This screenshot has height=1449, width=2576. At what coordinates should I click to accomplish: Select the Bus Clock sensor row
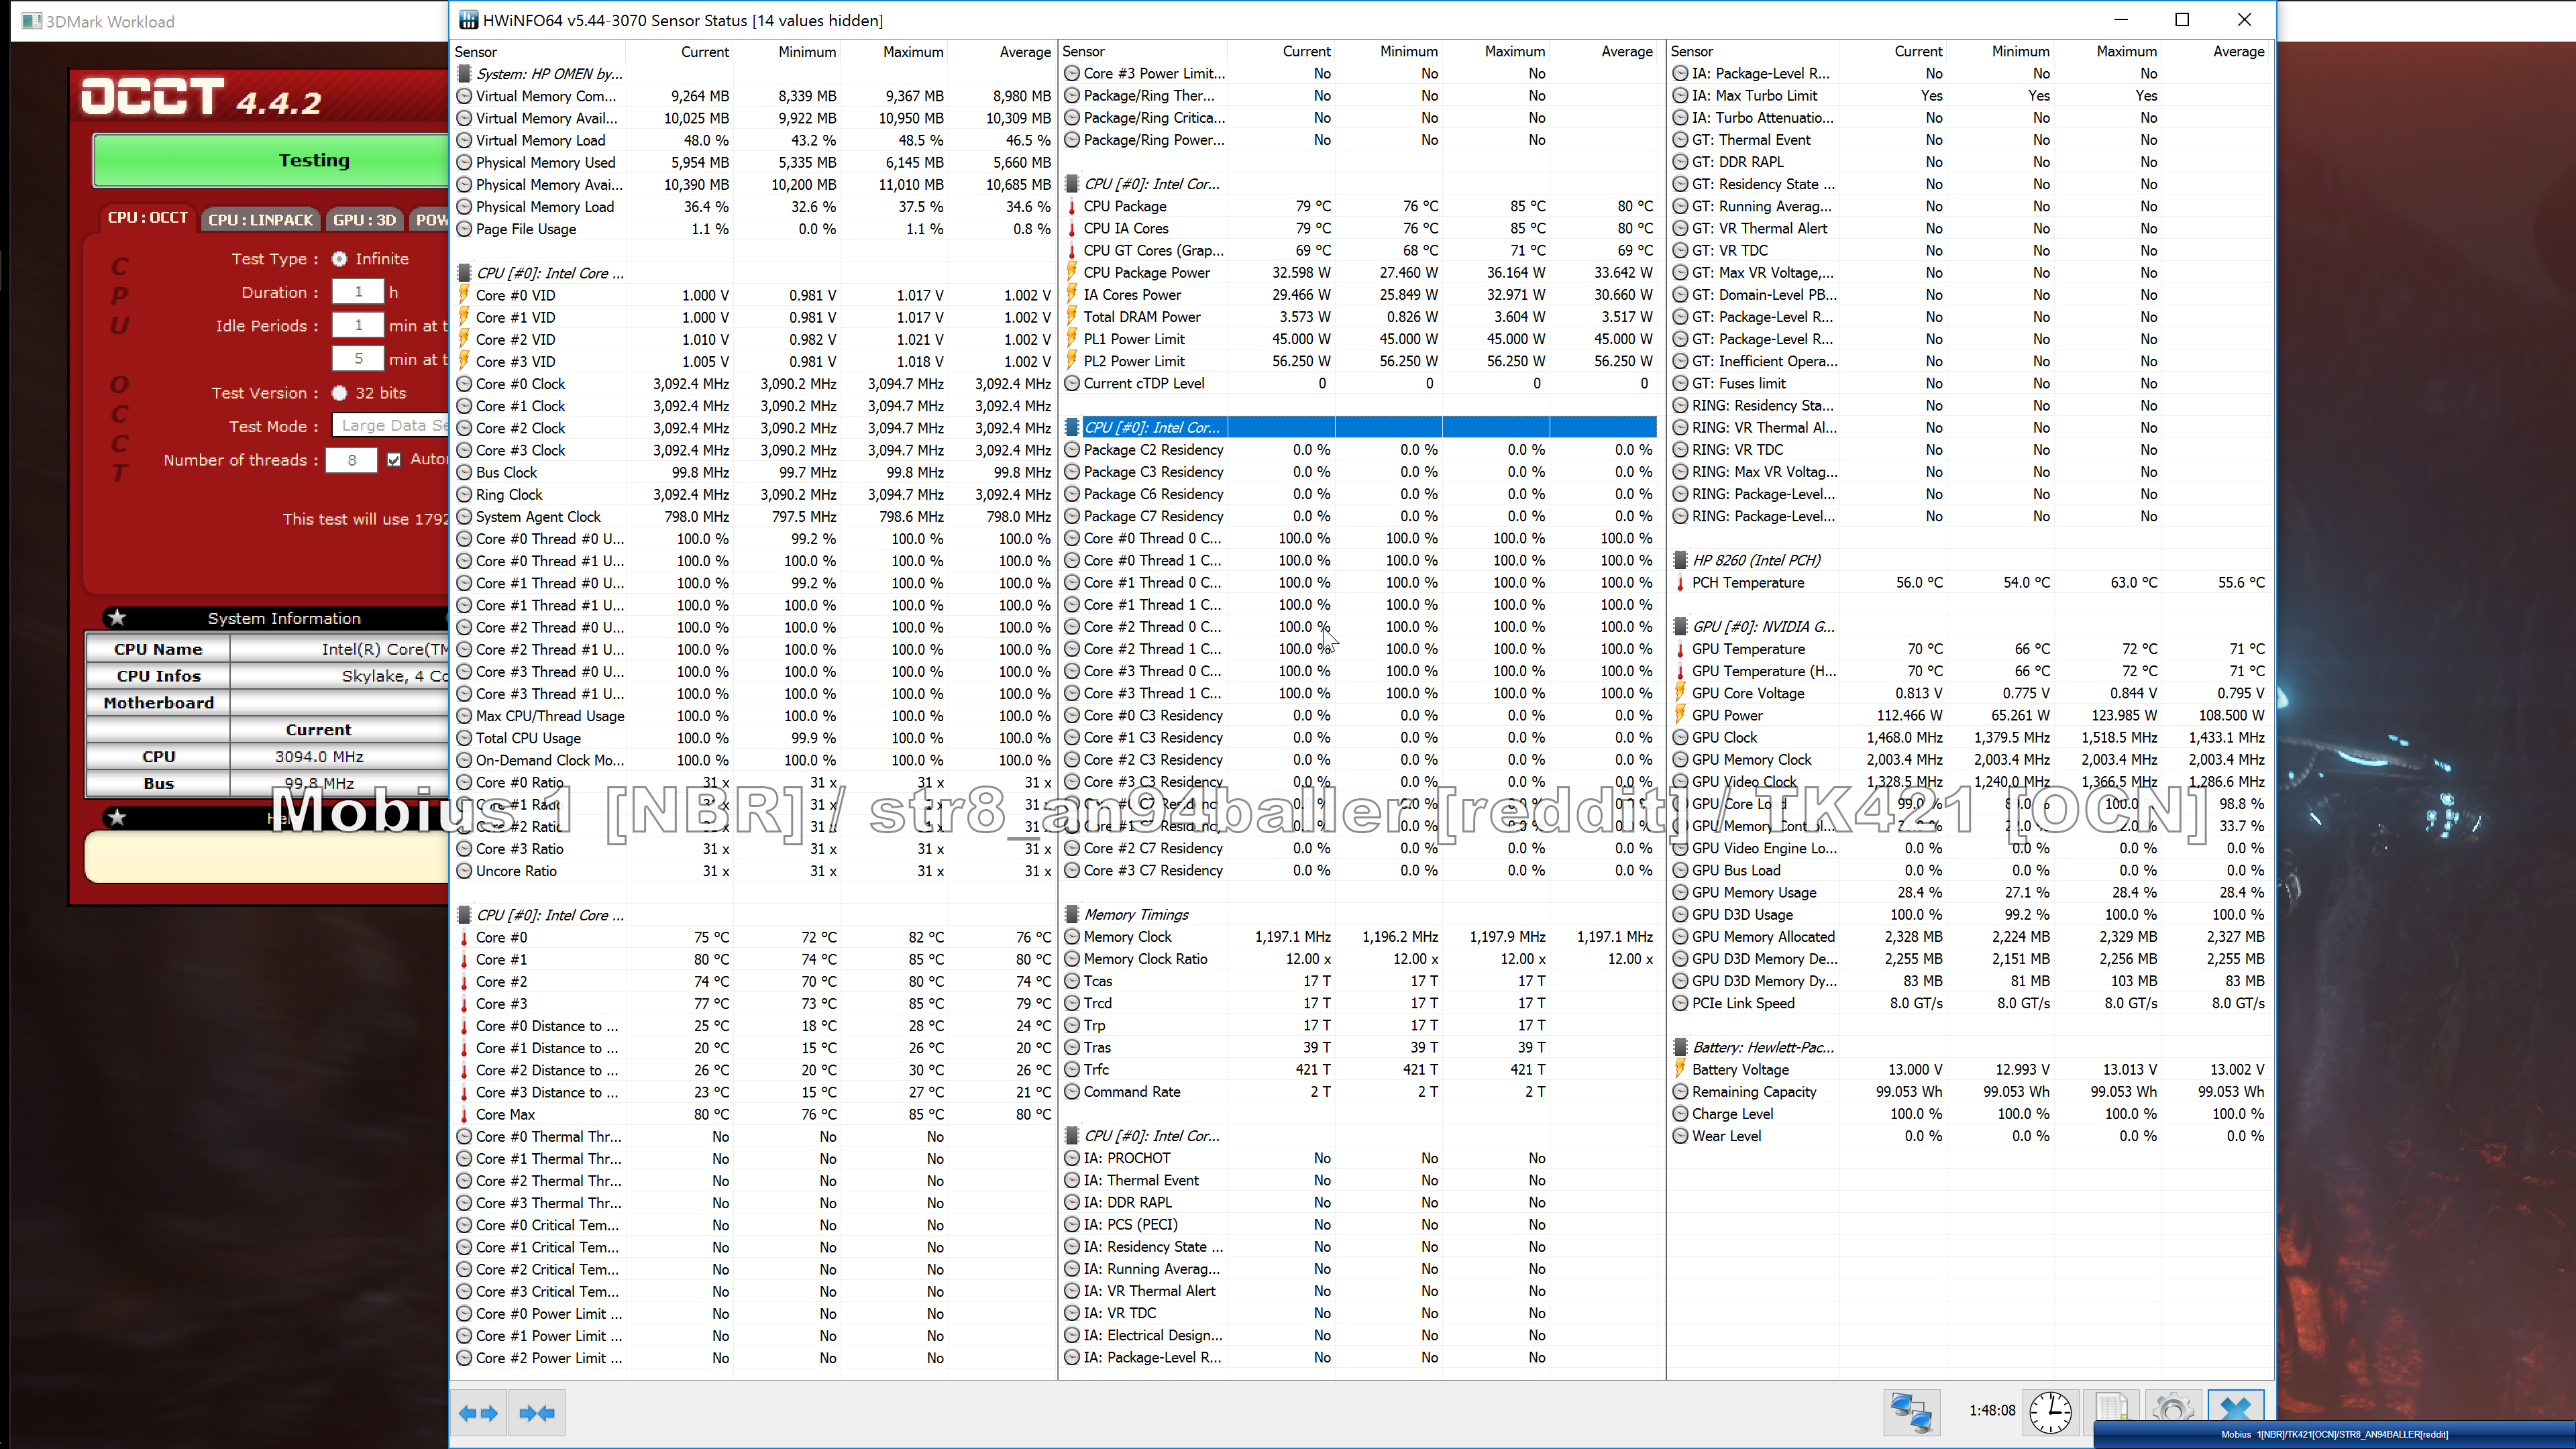tap(753, 472)
